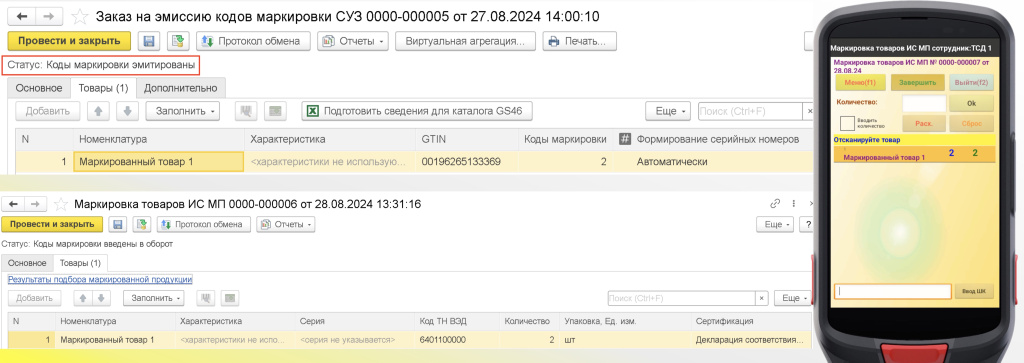
Task: Click move-row-up arrow in top table toolbar
Action: coord(98,112)
